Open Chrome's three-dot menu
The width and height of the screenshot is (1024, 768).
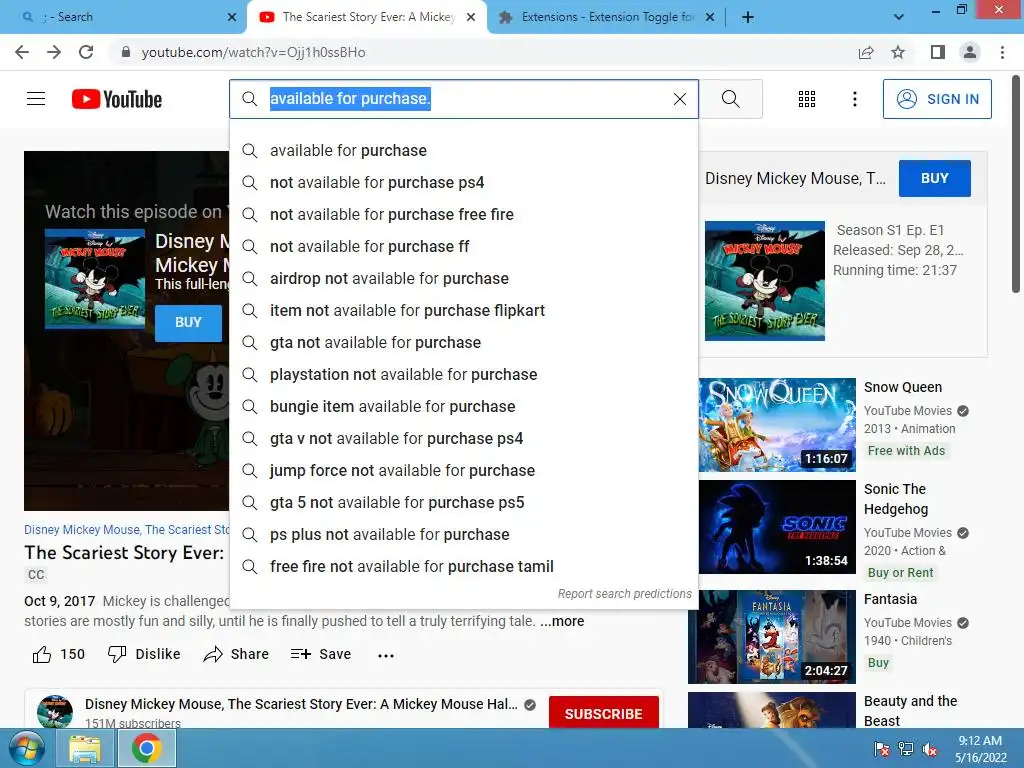point(1002,52)
